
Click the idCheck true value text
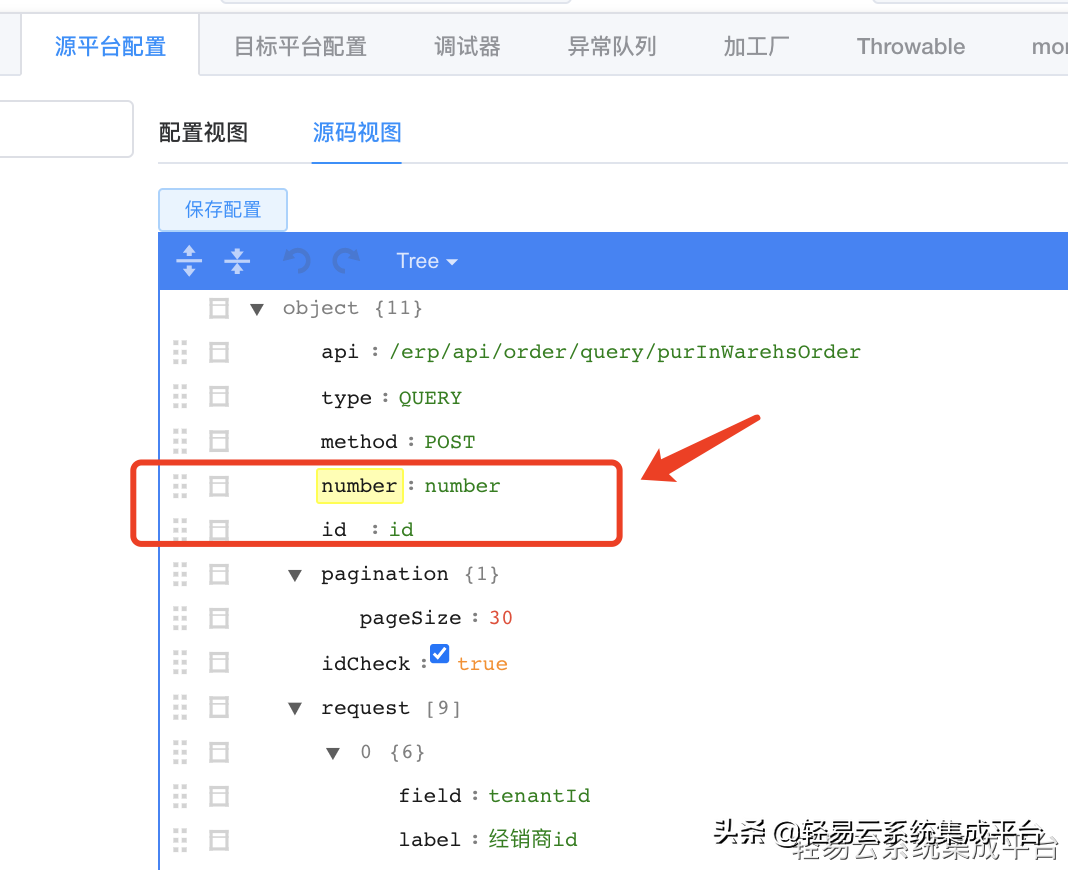click(x=482, y=664)
